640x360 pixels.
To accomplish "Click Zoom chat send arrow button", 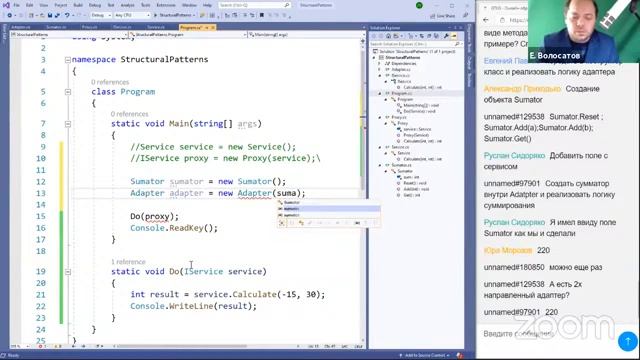I will tap(627, 341).
